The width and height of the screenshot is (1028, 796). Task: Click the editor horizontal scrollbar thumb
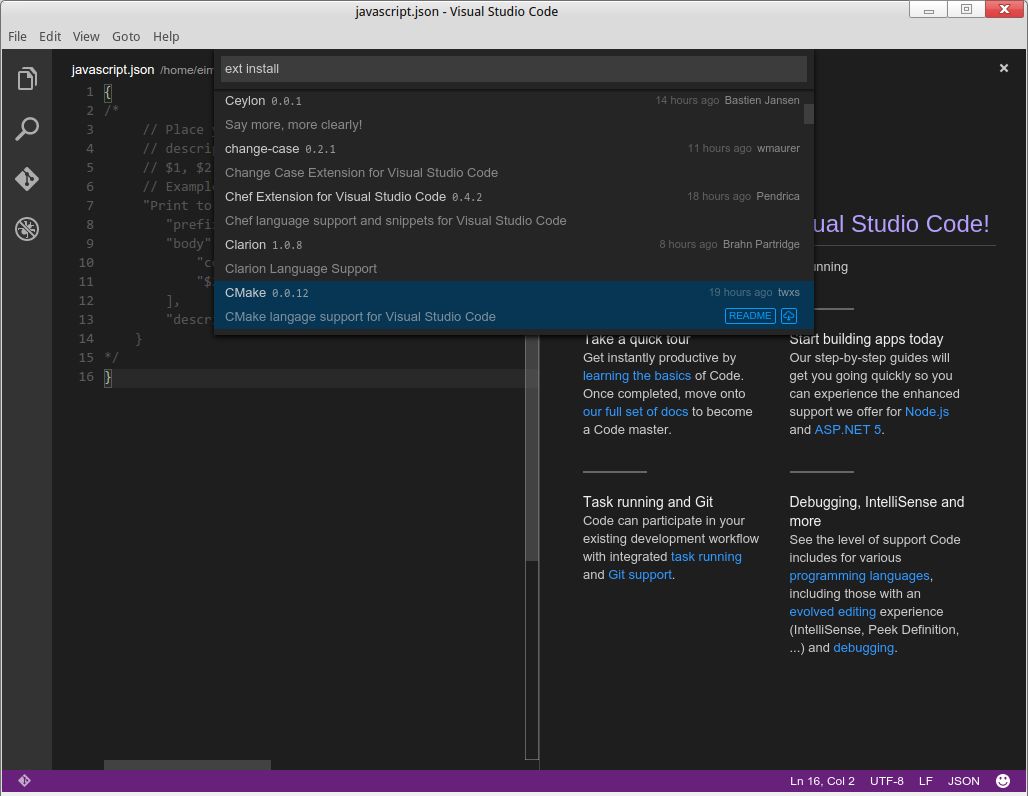(x=187, y=765)
